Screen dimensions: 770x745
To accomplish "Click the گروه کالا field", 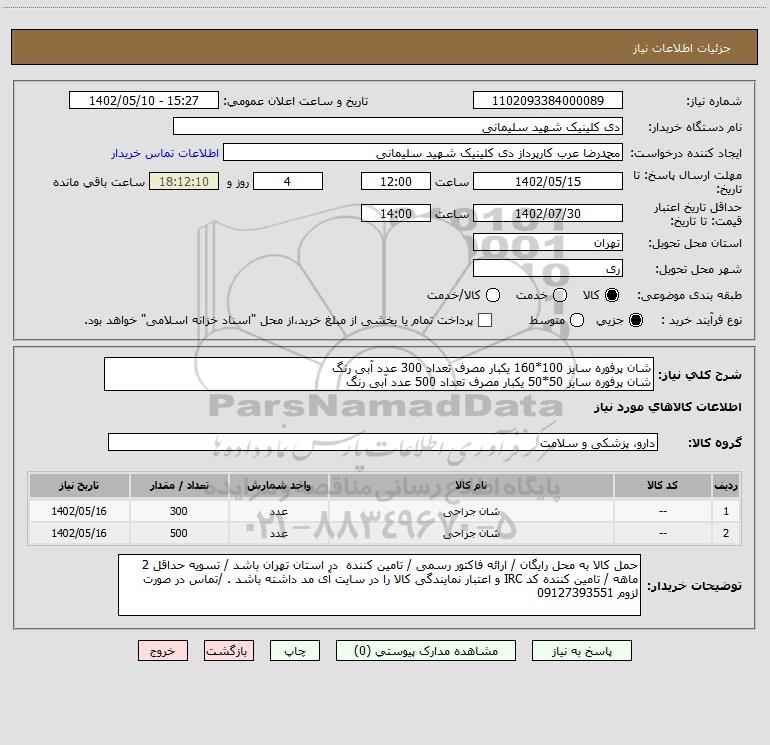I will coord(383,442).
